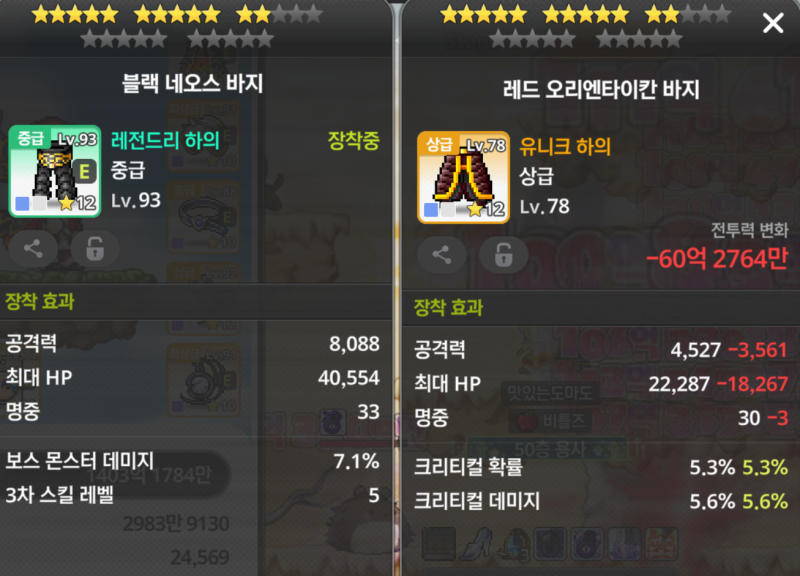Click the 전투력 변화 value
The image size is (800, 576).
[717, 259]
